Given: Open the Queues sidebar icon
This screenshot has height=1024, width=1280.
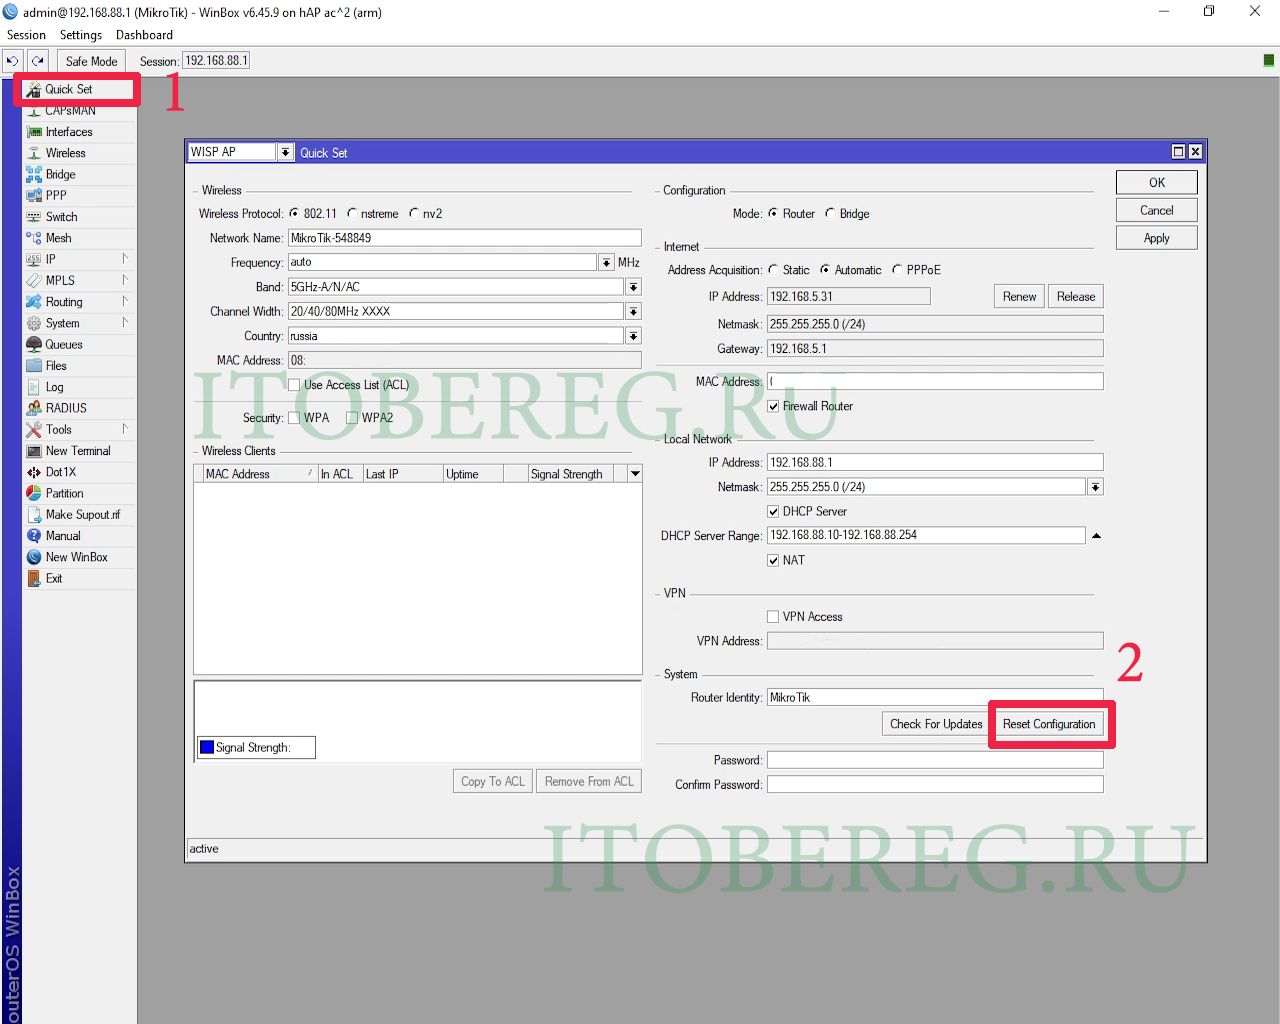Looking at the screenshot, I should (34, 345).
